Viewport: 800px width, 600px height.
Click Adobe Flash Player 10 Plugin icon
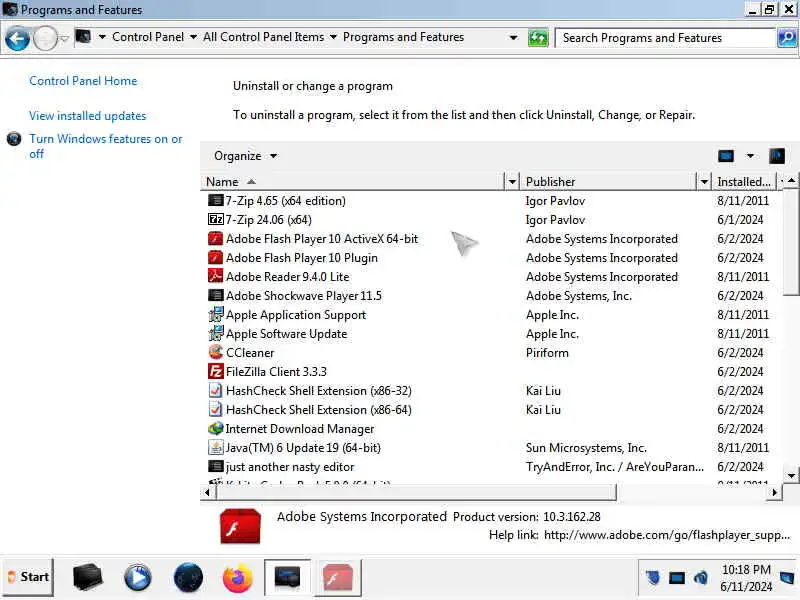click(216, 257)
